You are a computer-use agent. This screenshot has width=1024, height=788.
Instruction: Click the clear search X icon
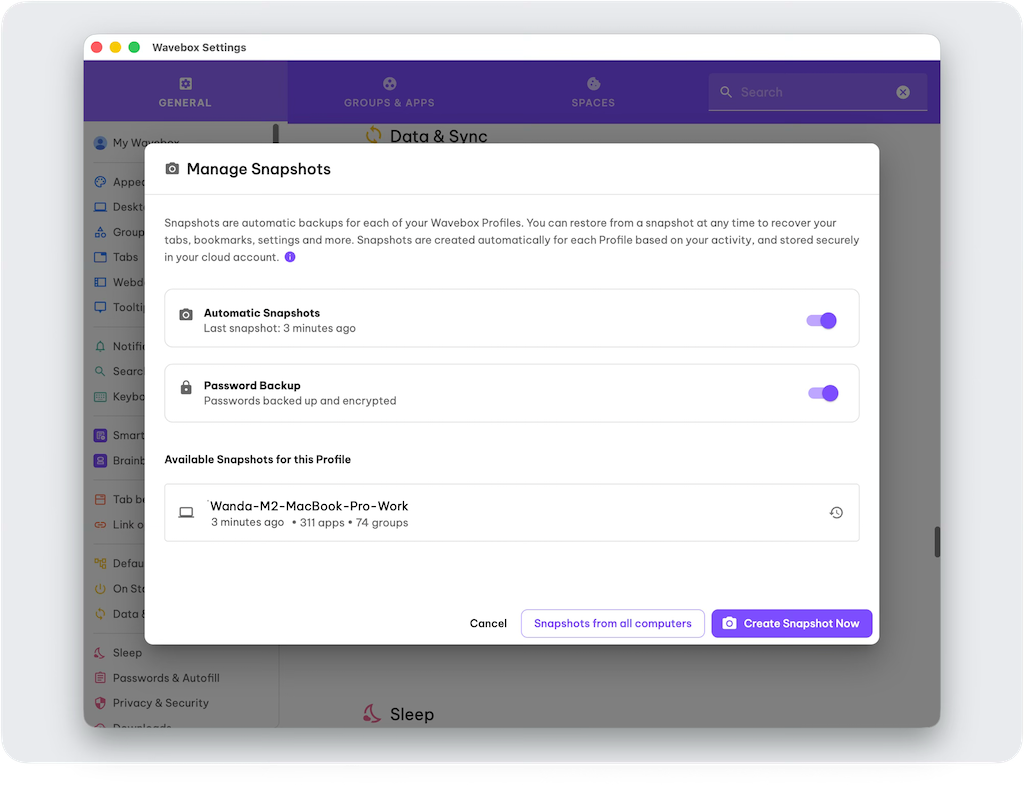[903, 92]
